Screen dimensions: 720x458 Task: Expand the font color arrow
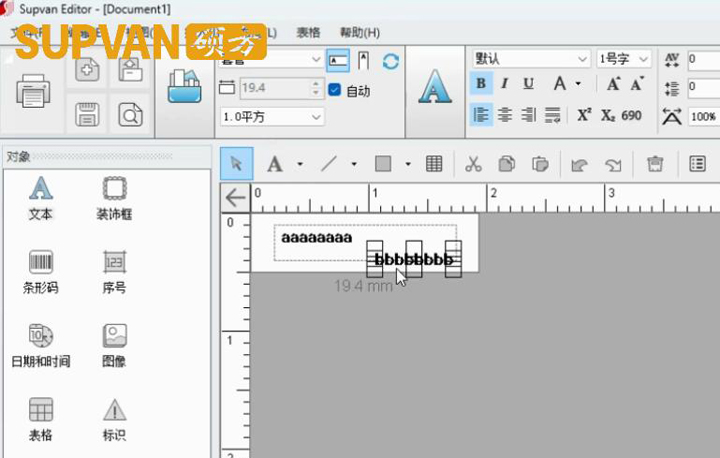click(x=578, y=84)
